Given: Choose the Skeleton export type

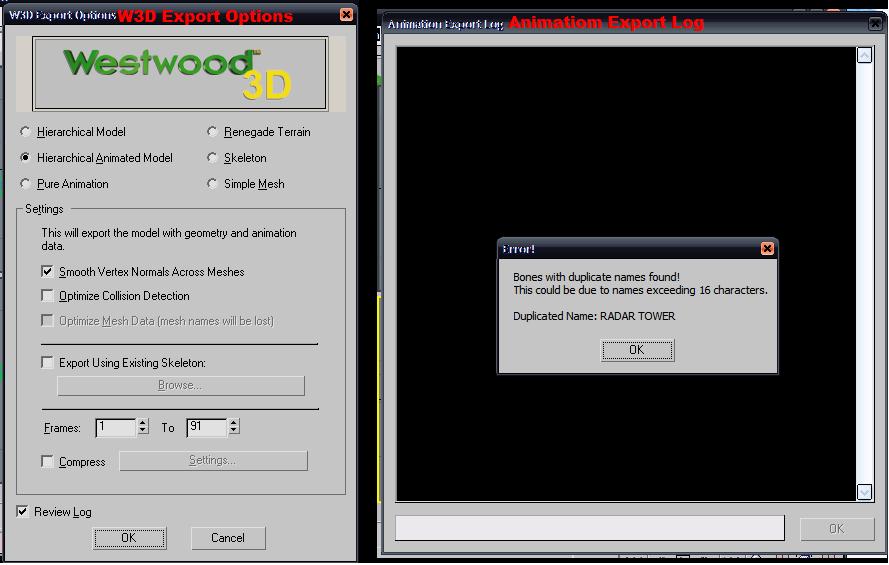Looking at the screenshot, I should pyautogui.click(x=212, y=158).
